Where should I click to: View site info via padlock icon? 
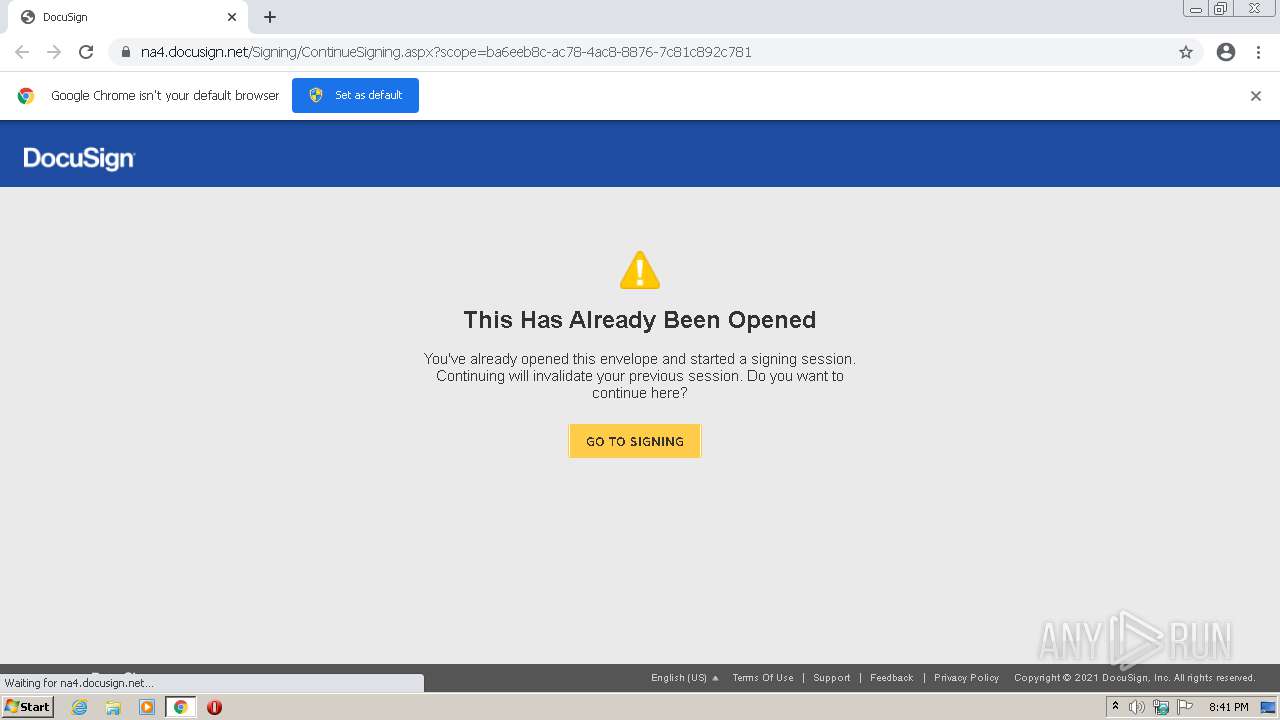[x=126, y=52]
